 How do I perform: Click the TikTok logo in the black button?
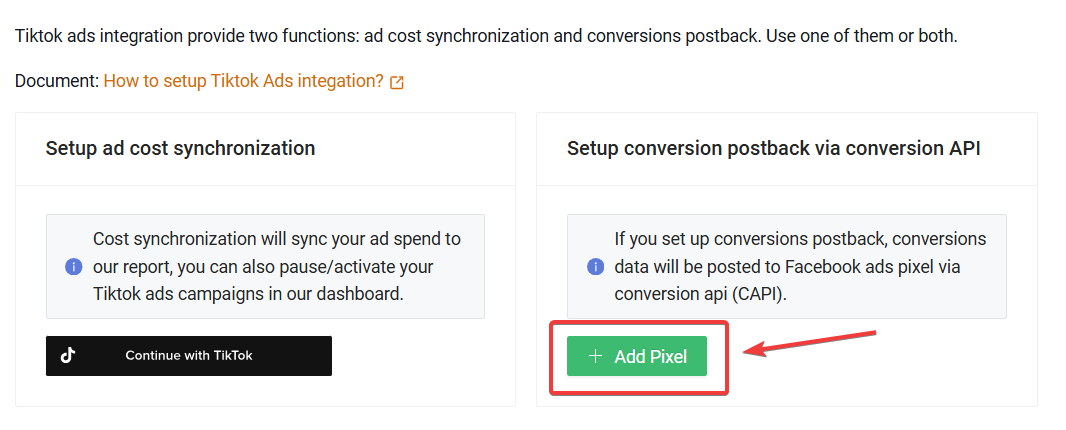tap(68, 355)
